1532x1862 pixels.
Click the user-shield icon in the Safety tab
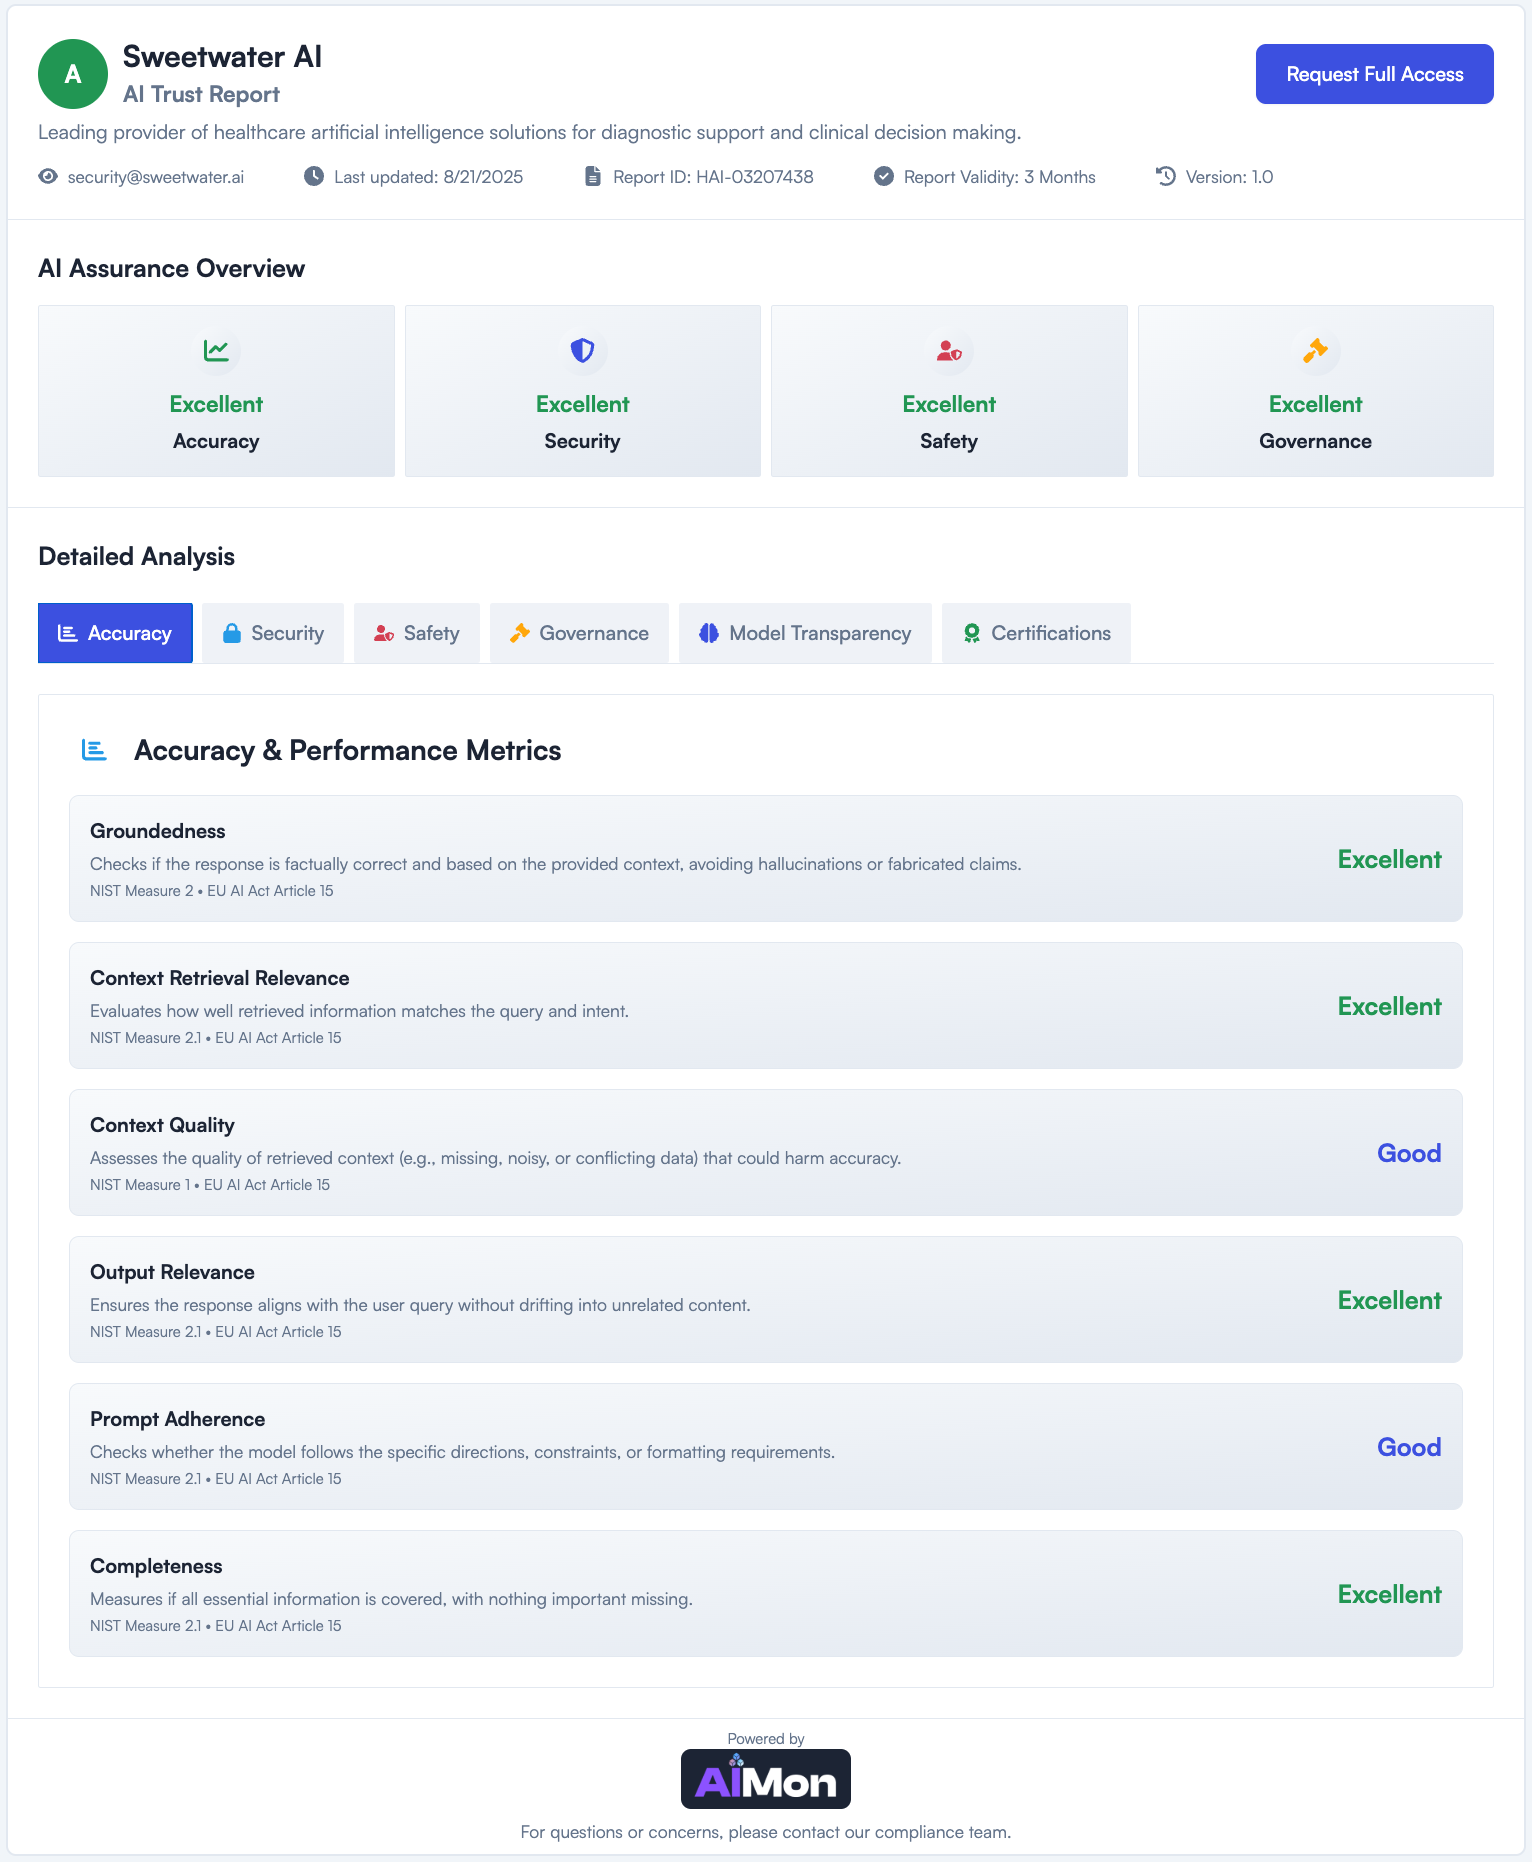[384, 633]
